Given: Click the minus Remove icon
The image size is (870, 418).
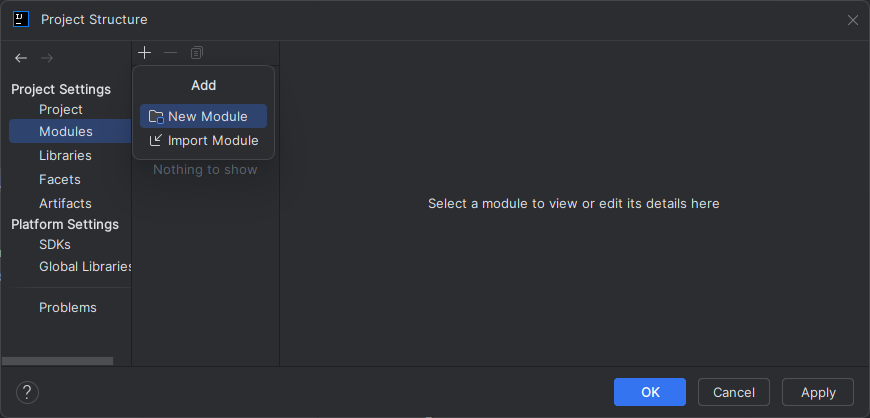Looking at the screenshot, I should point(170,52).
